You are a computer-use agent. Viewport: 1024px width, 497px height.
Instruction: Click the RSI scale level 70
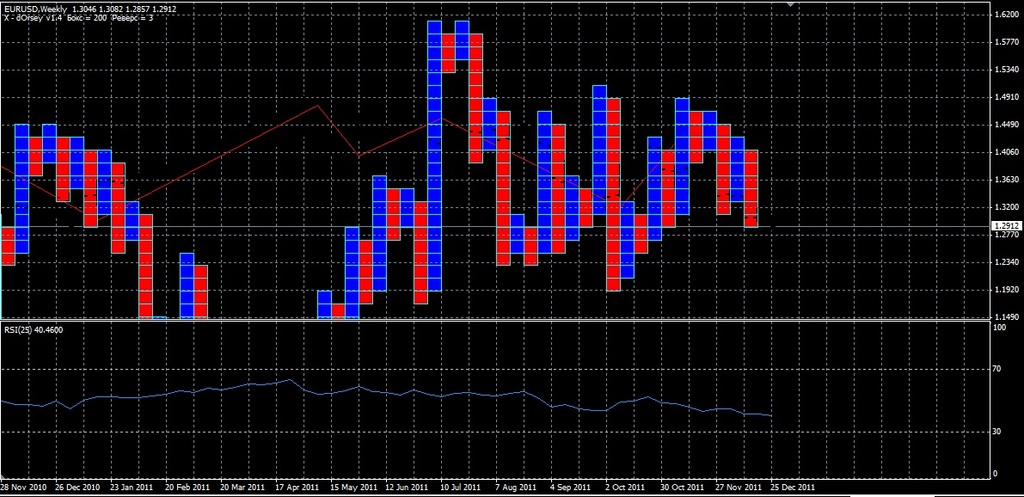(x=997, y=370)
